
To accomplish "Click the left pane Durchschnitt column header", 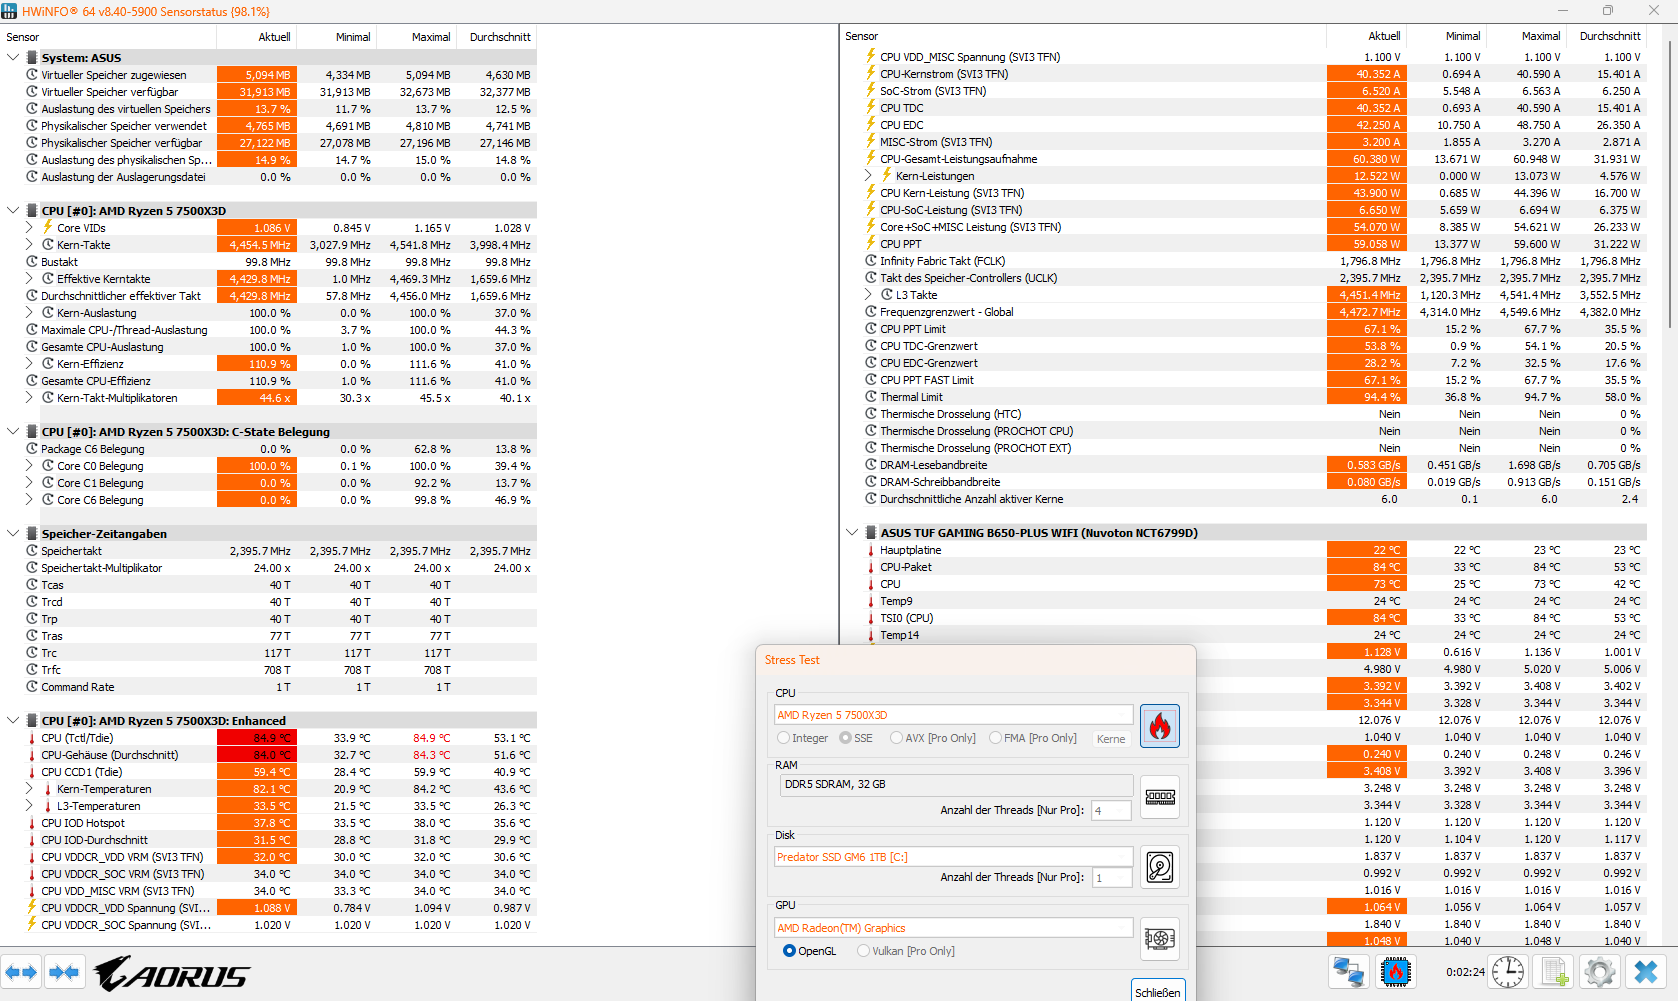I will tap(497, 37).
